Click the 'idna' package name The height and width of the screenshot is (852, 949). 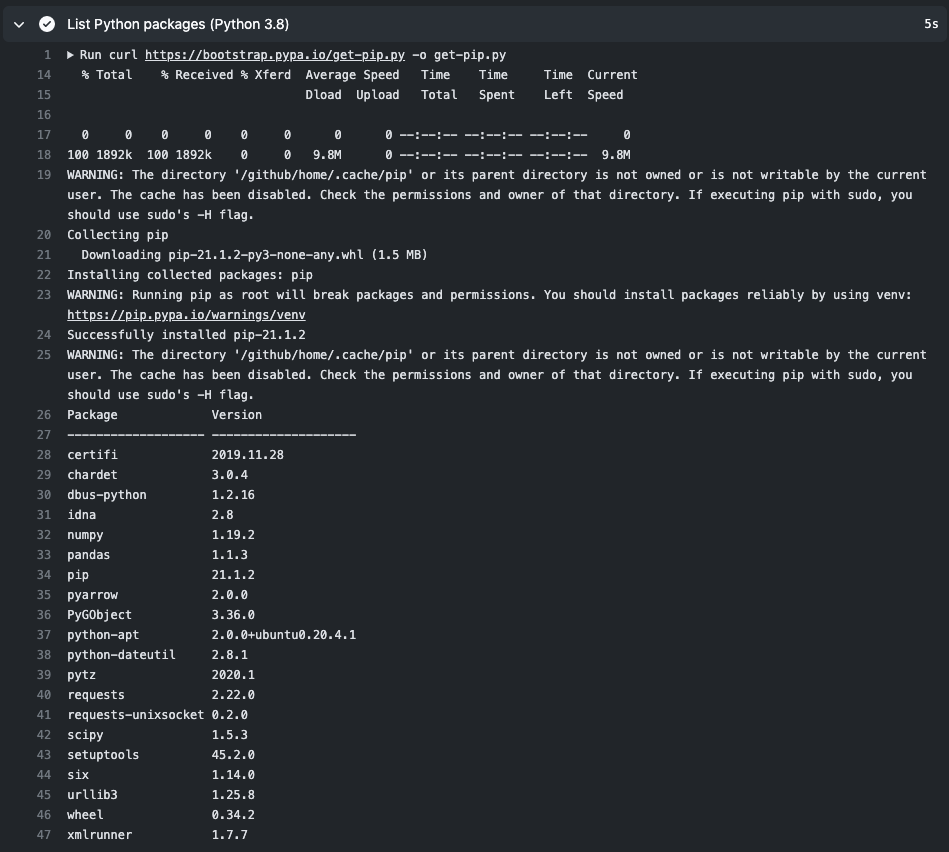82,514
